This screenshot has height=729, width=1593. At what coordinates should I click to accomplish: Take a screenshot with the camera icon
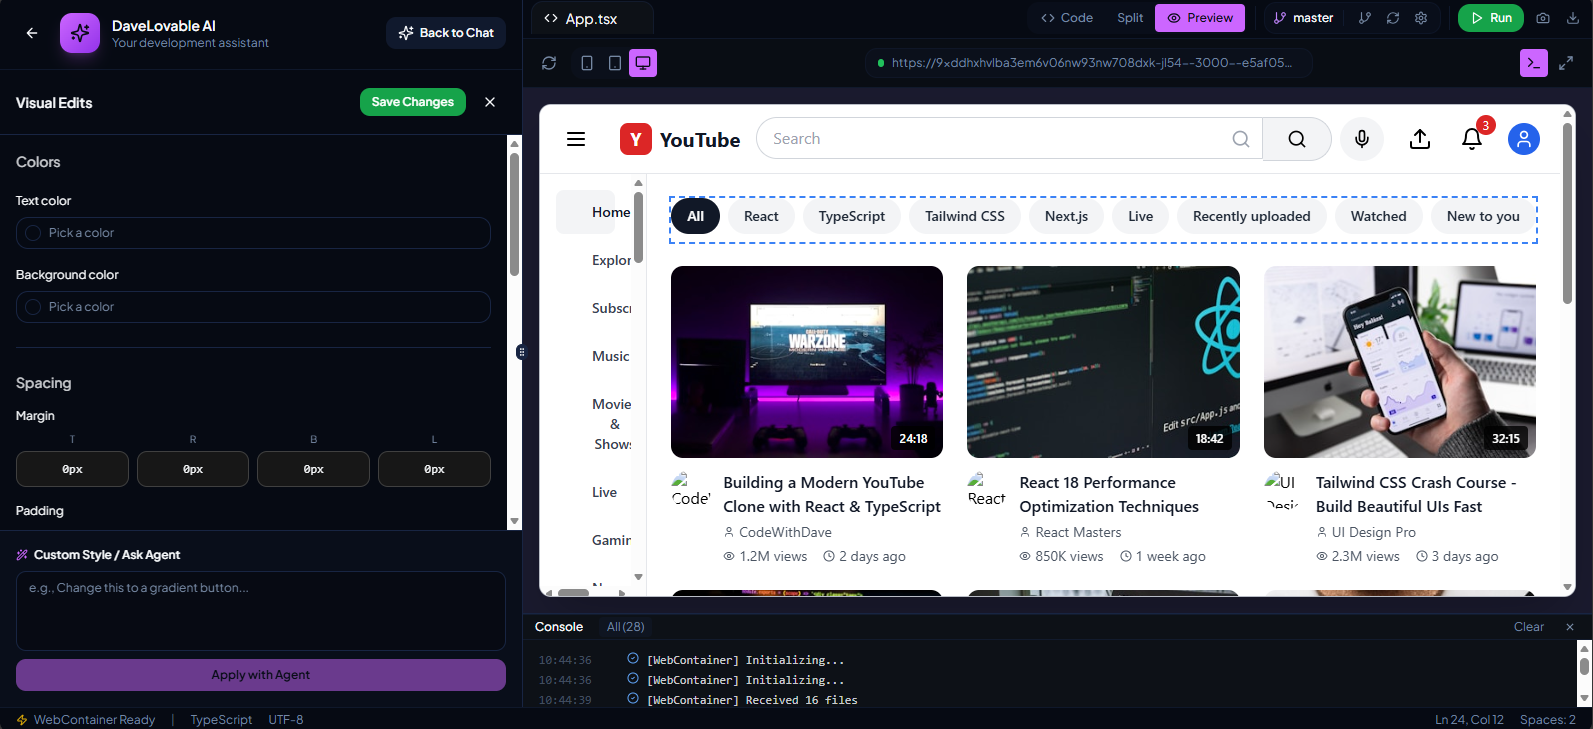pyautogui.click(x=1543, y=18)
